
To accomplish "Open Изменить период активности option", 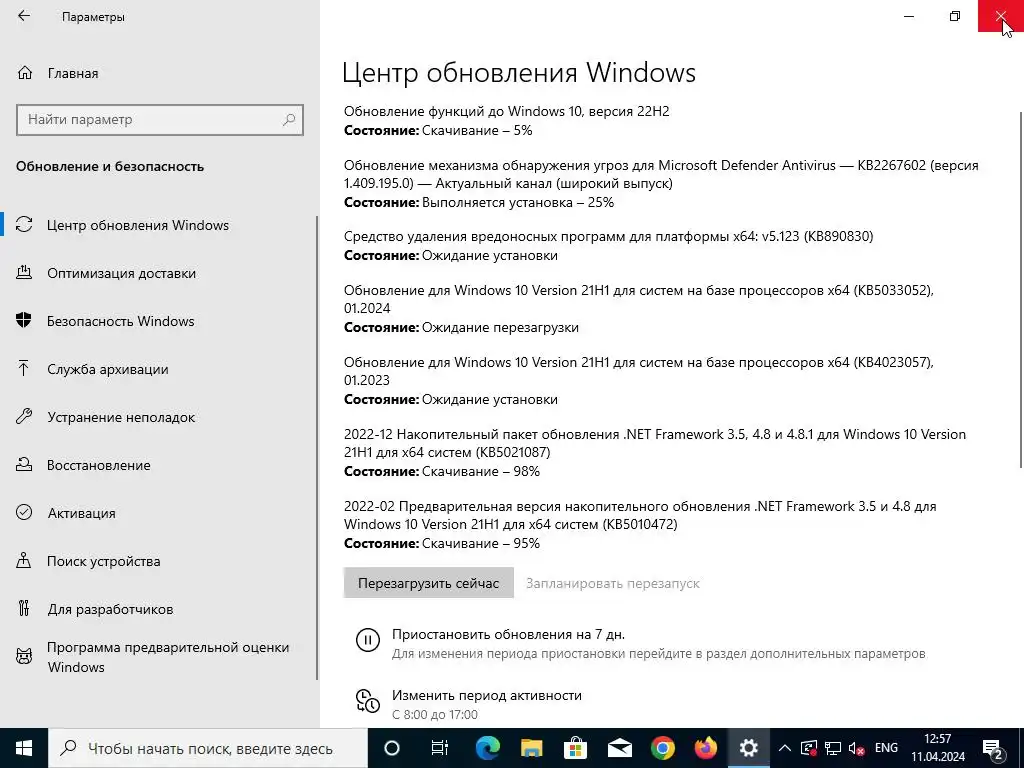I will [487, 696].
